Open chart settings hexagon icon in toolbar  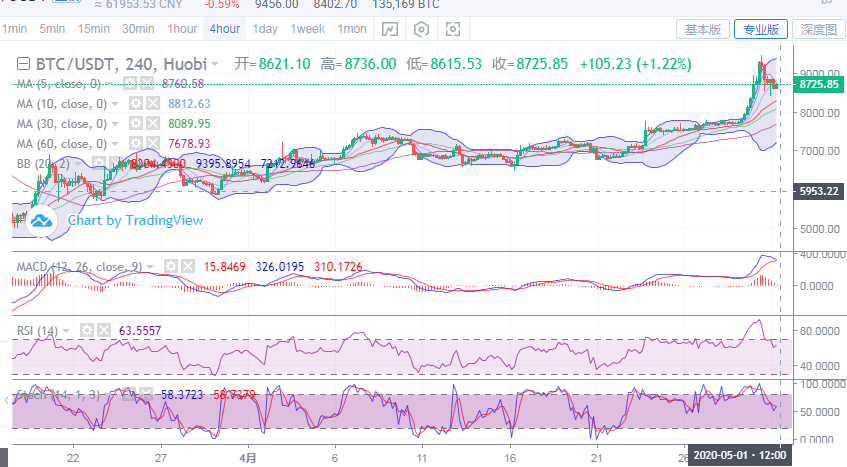pyautogui.click(x=421, y=29)
